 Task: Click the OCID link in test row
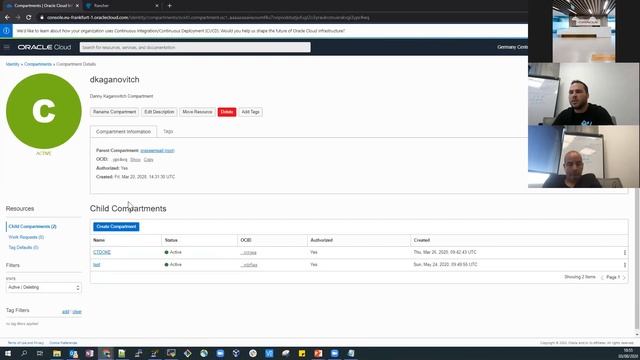pyautogui.click(x=249, y=265)
